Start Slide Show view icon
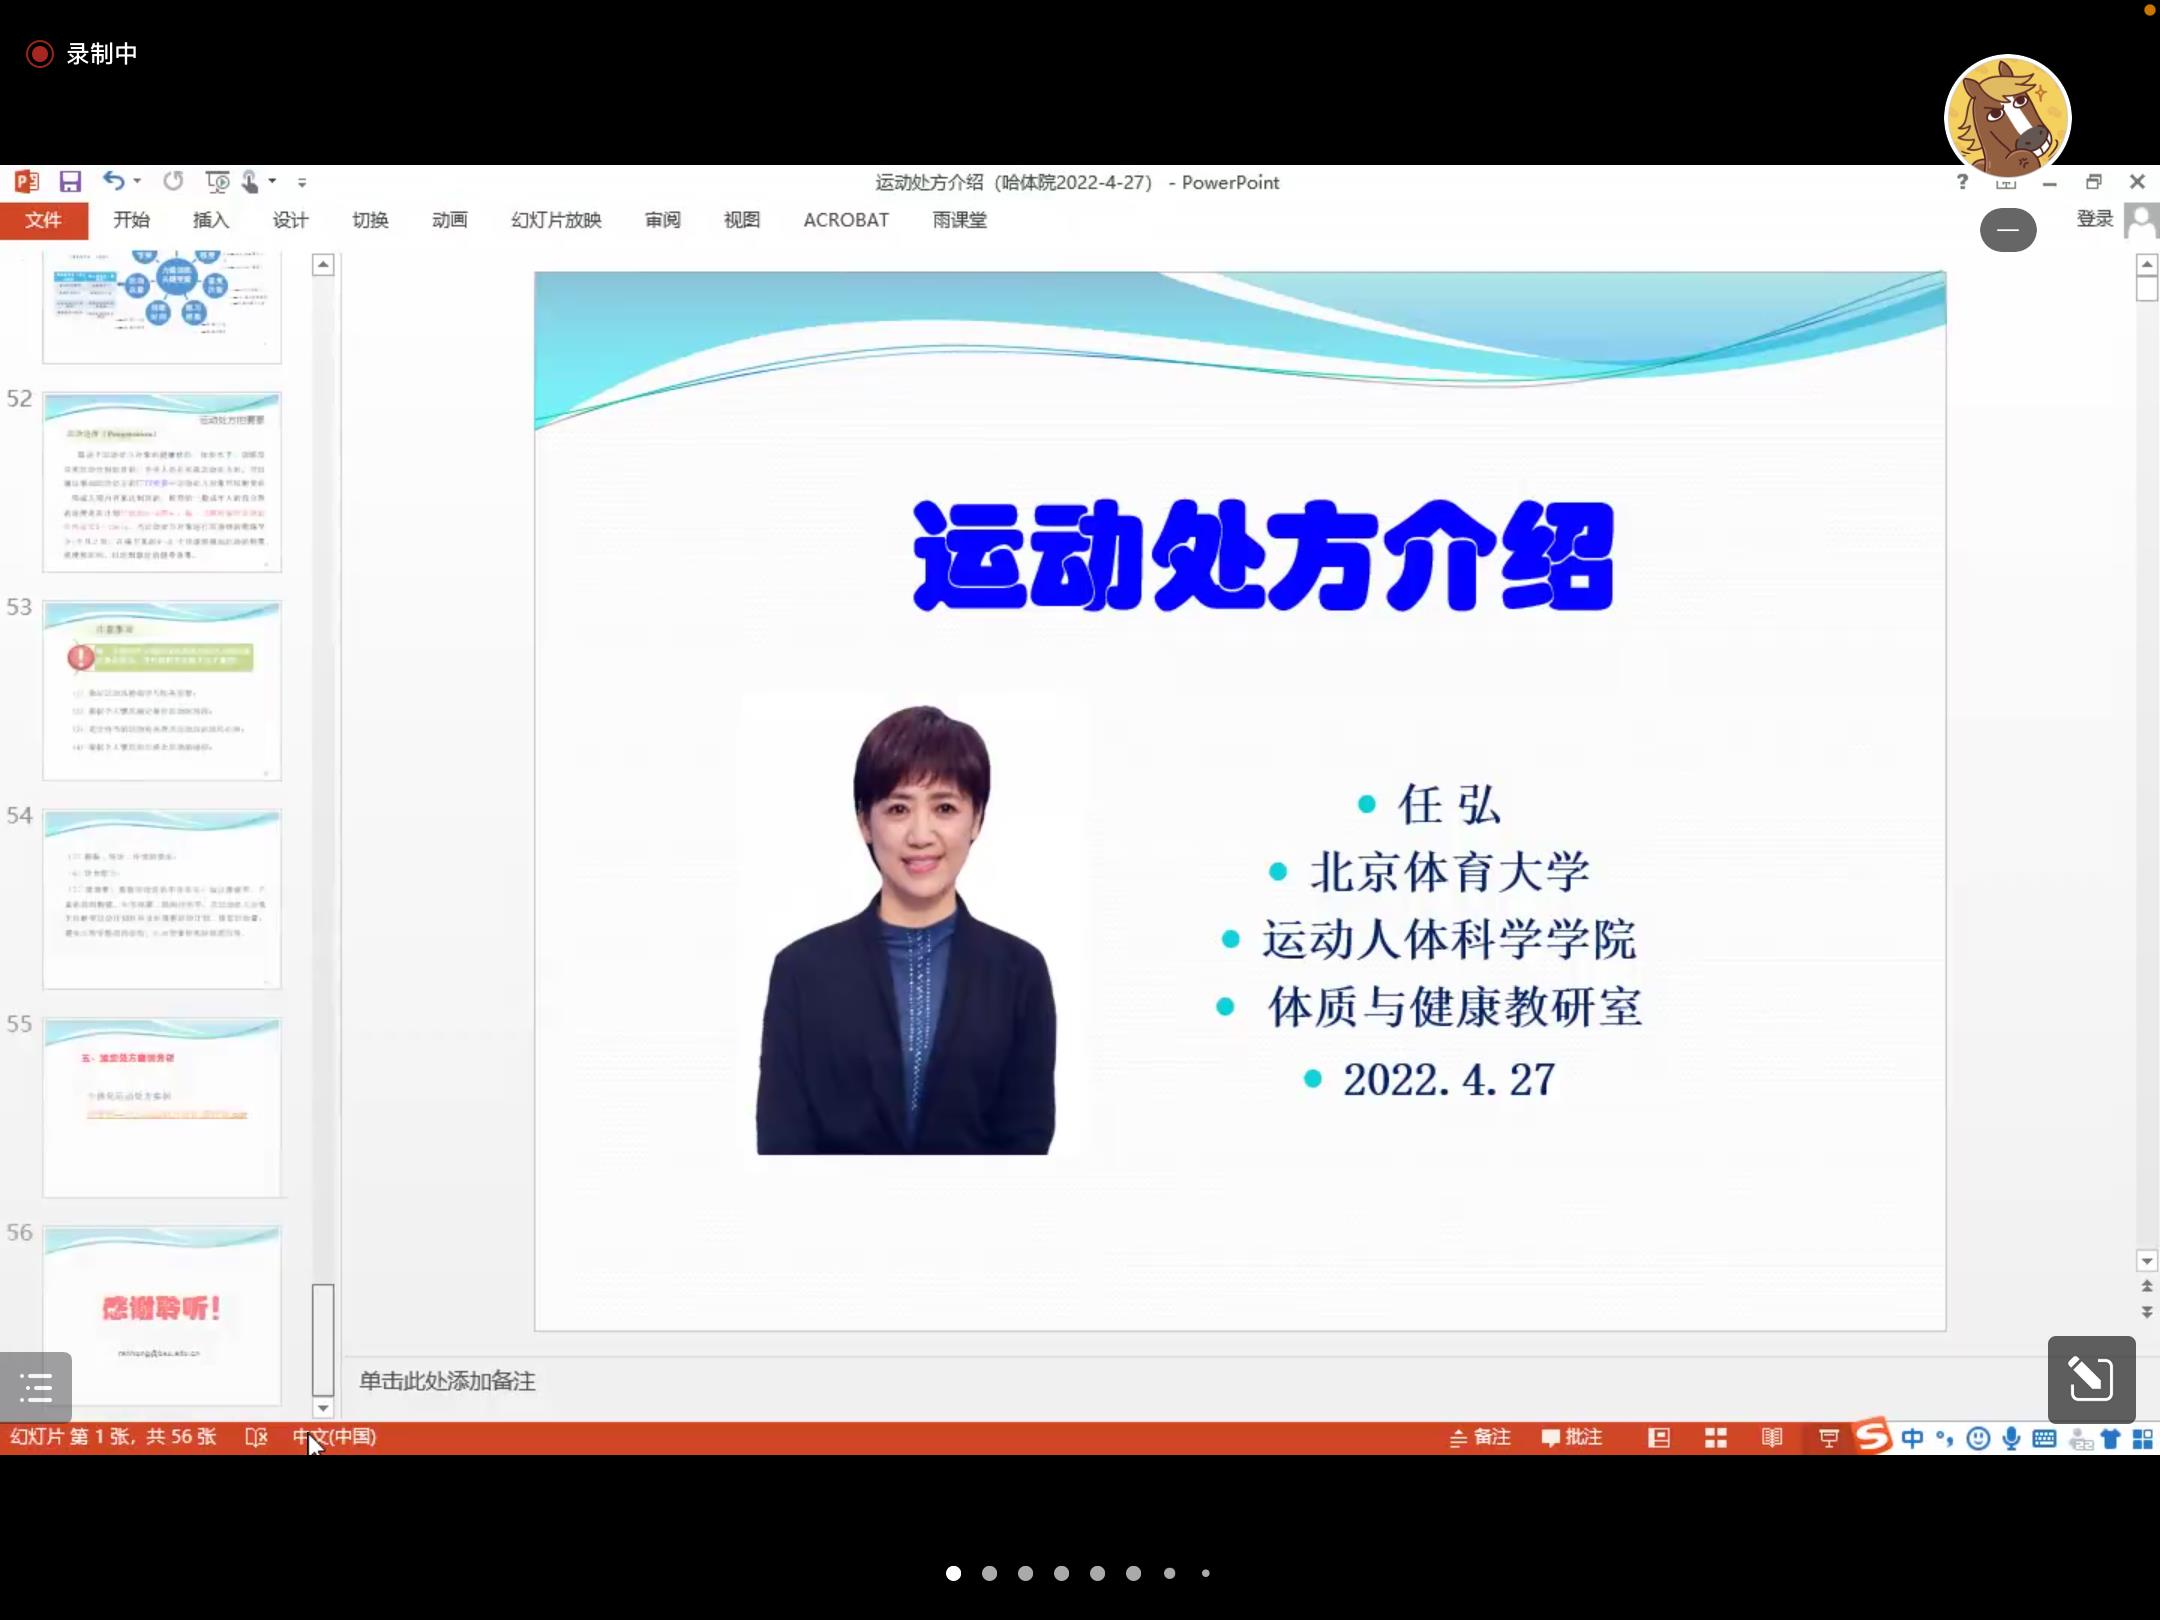 click(1829, 1438)
